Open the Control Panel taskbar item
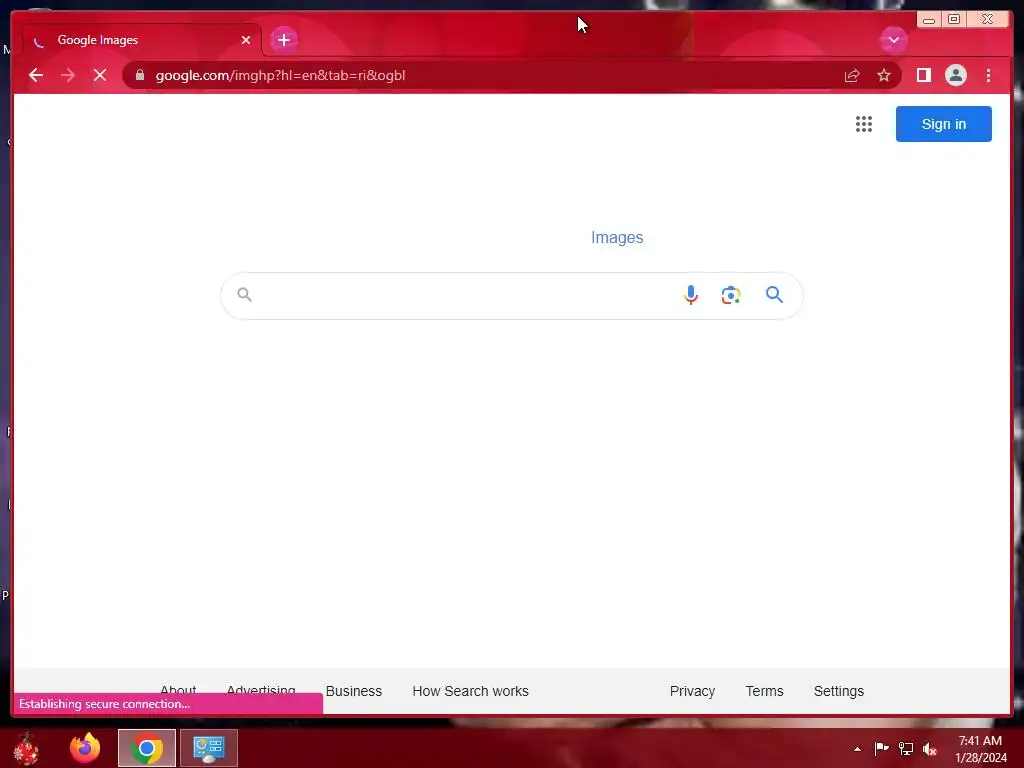This screenshot has width=1024, height=768. click(x=209, y=748)
